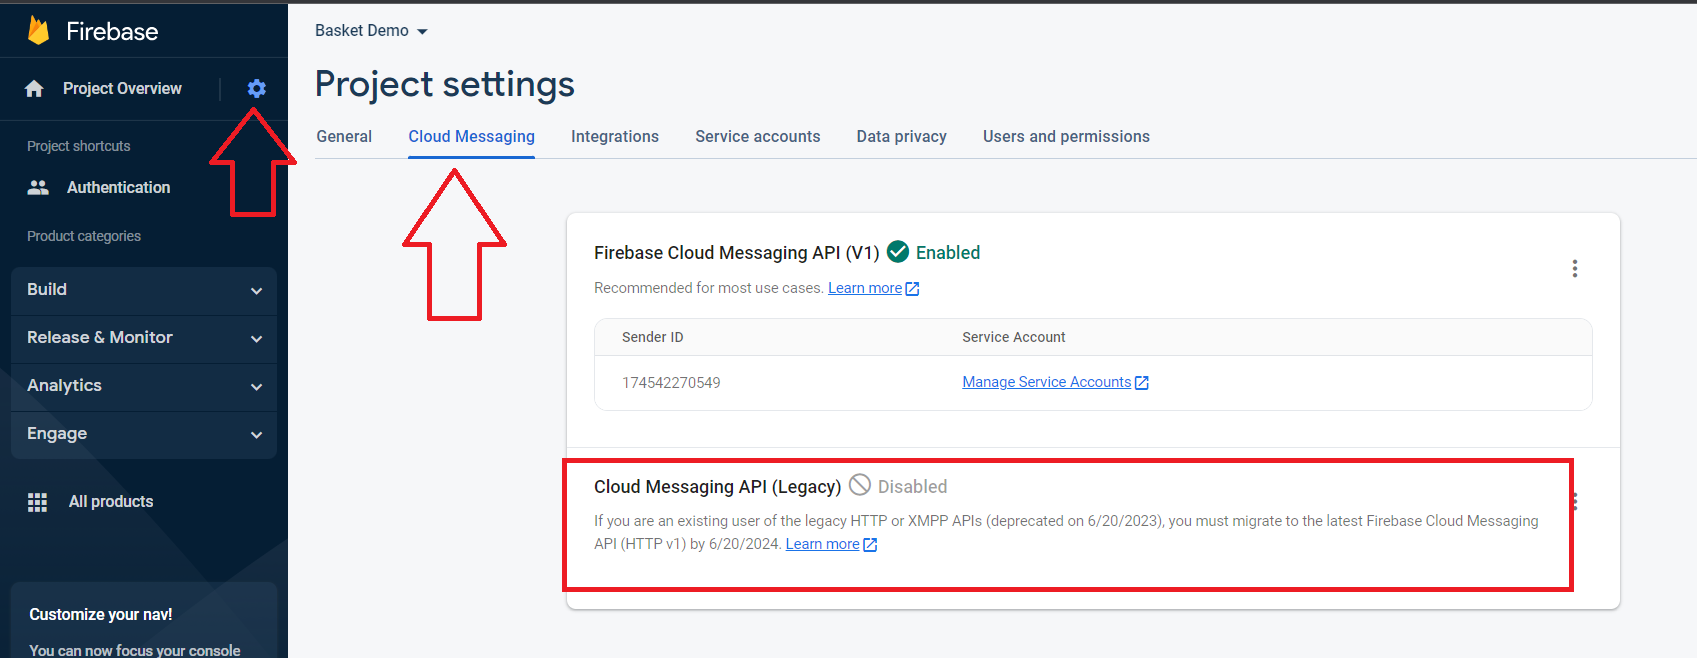Click the grey Disabled status text

913,487
